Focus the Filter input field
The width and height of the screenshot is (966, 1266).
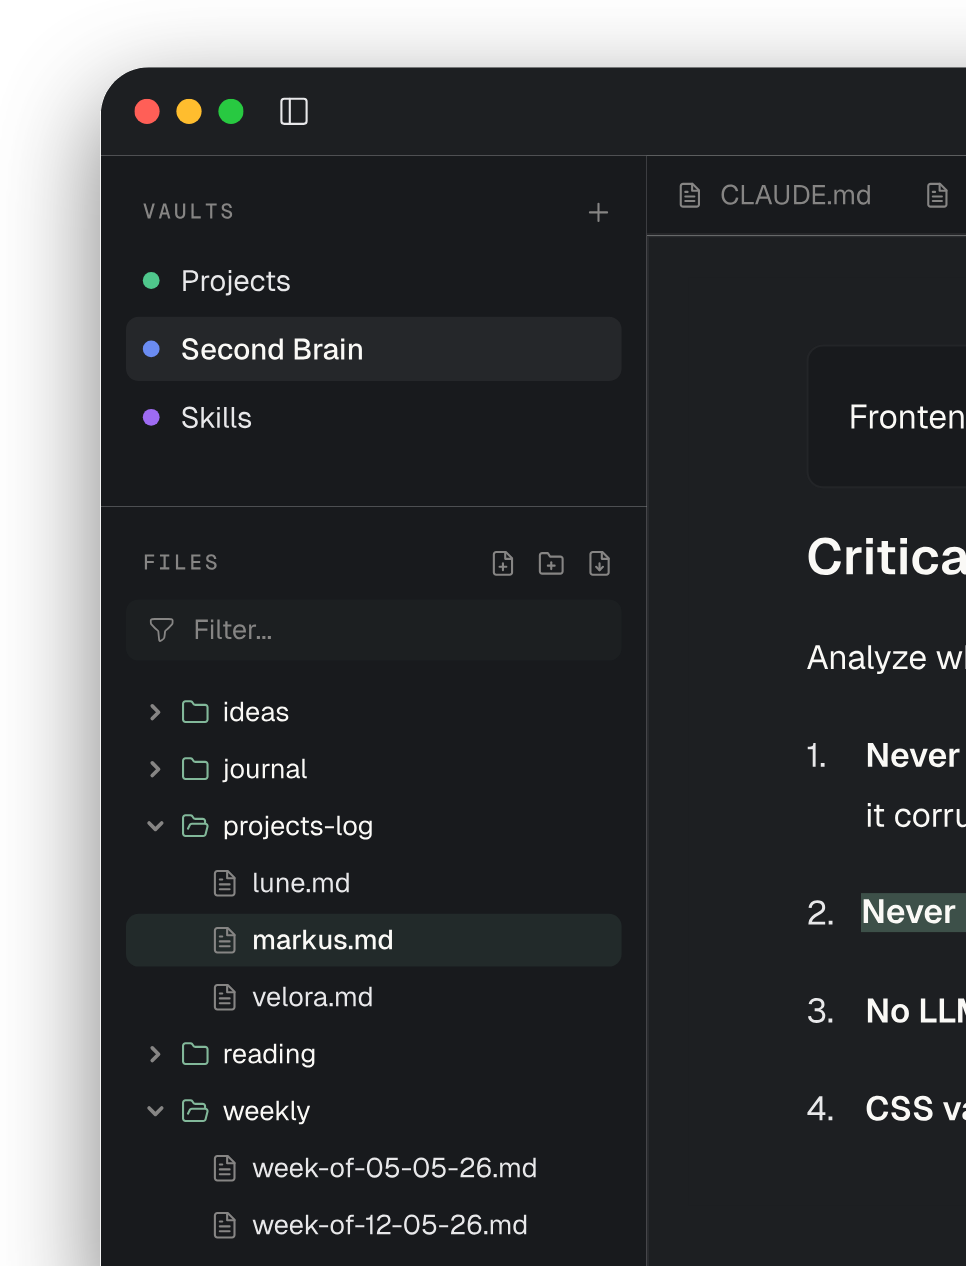pos(373,630)
